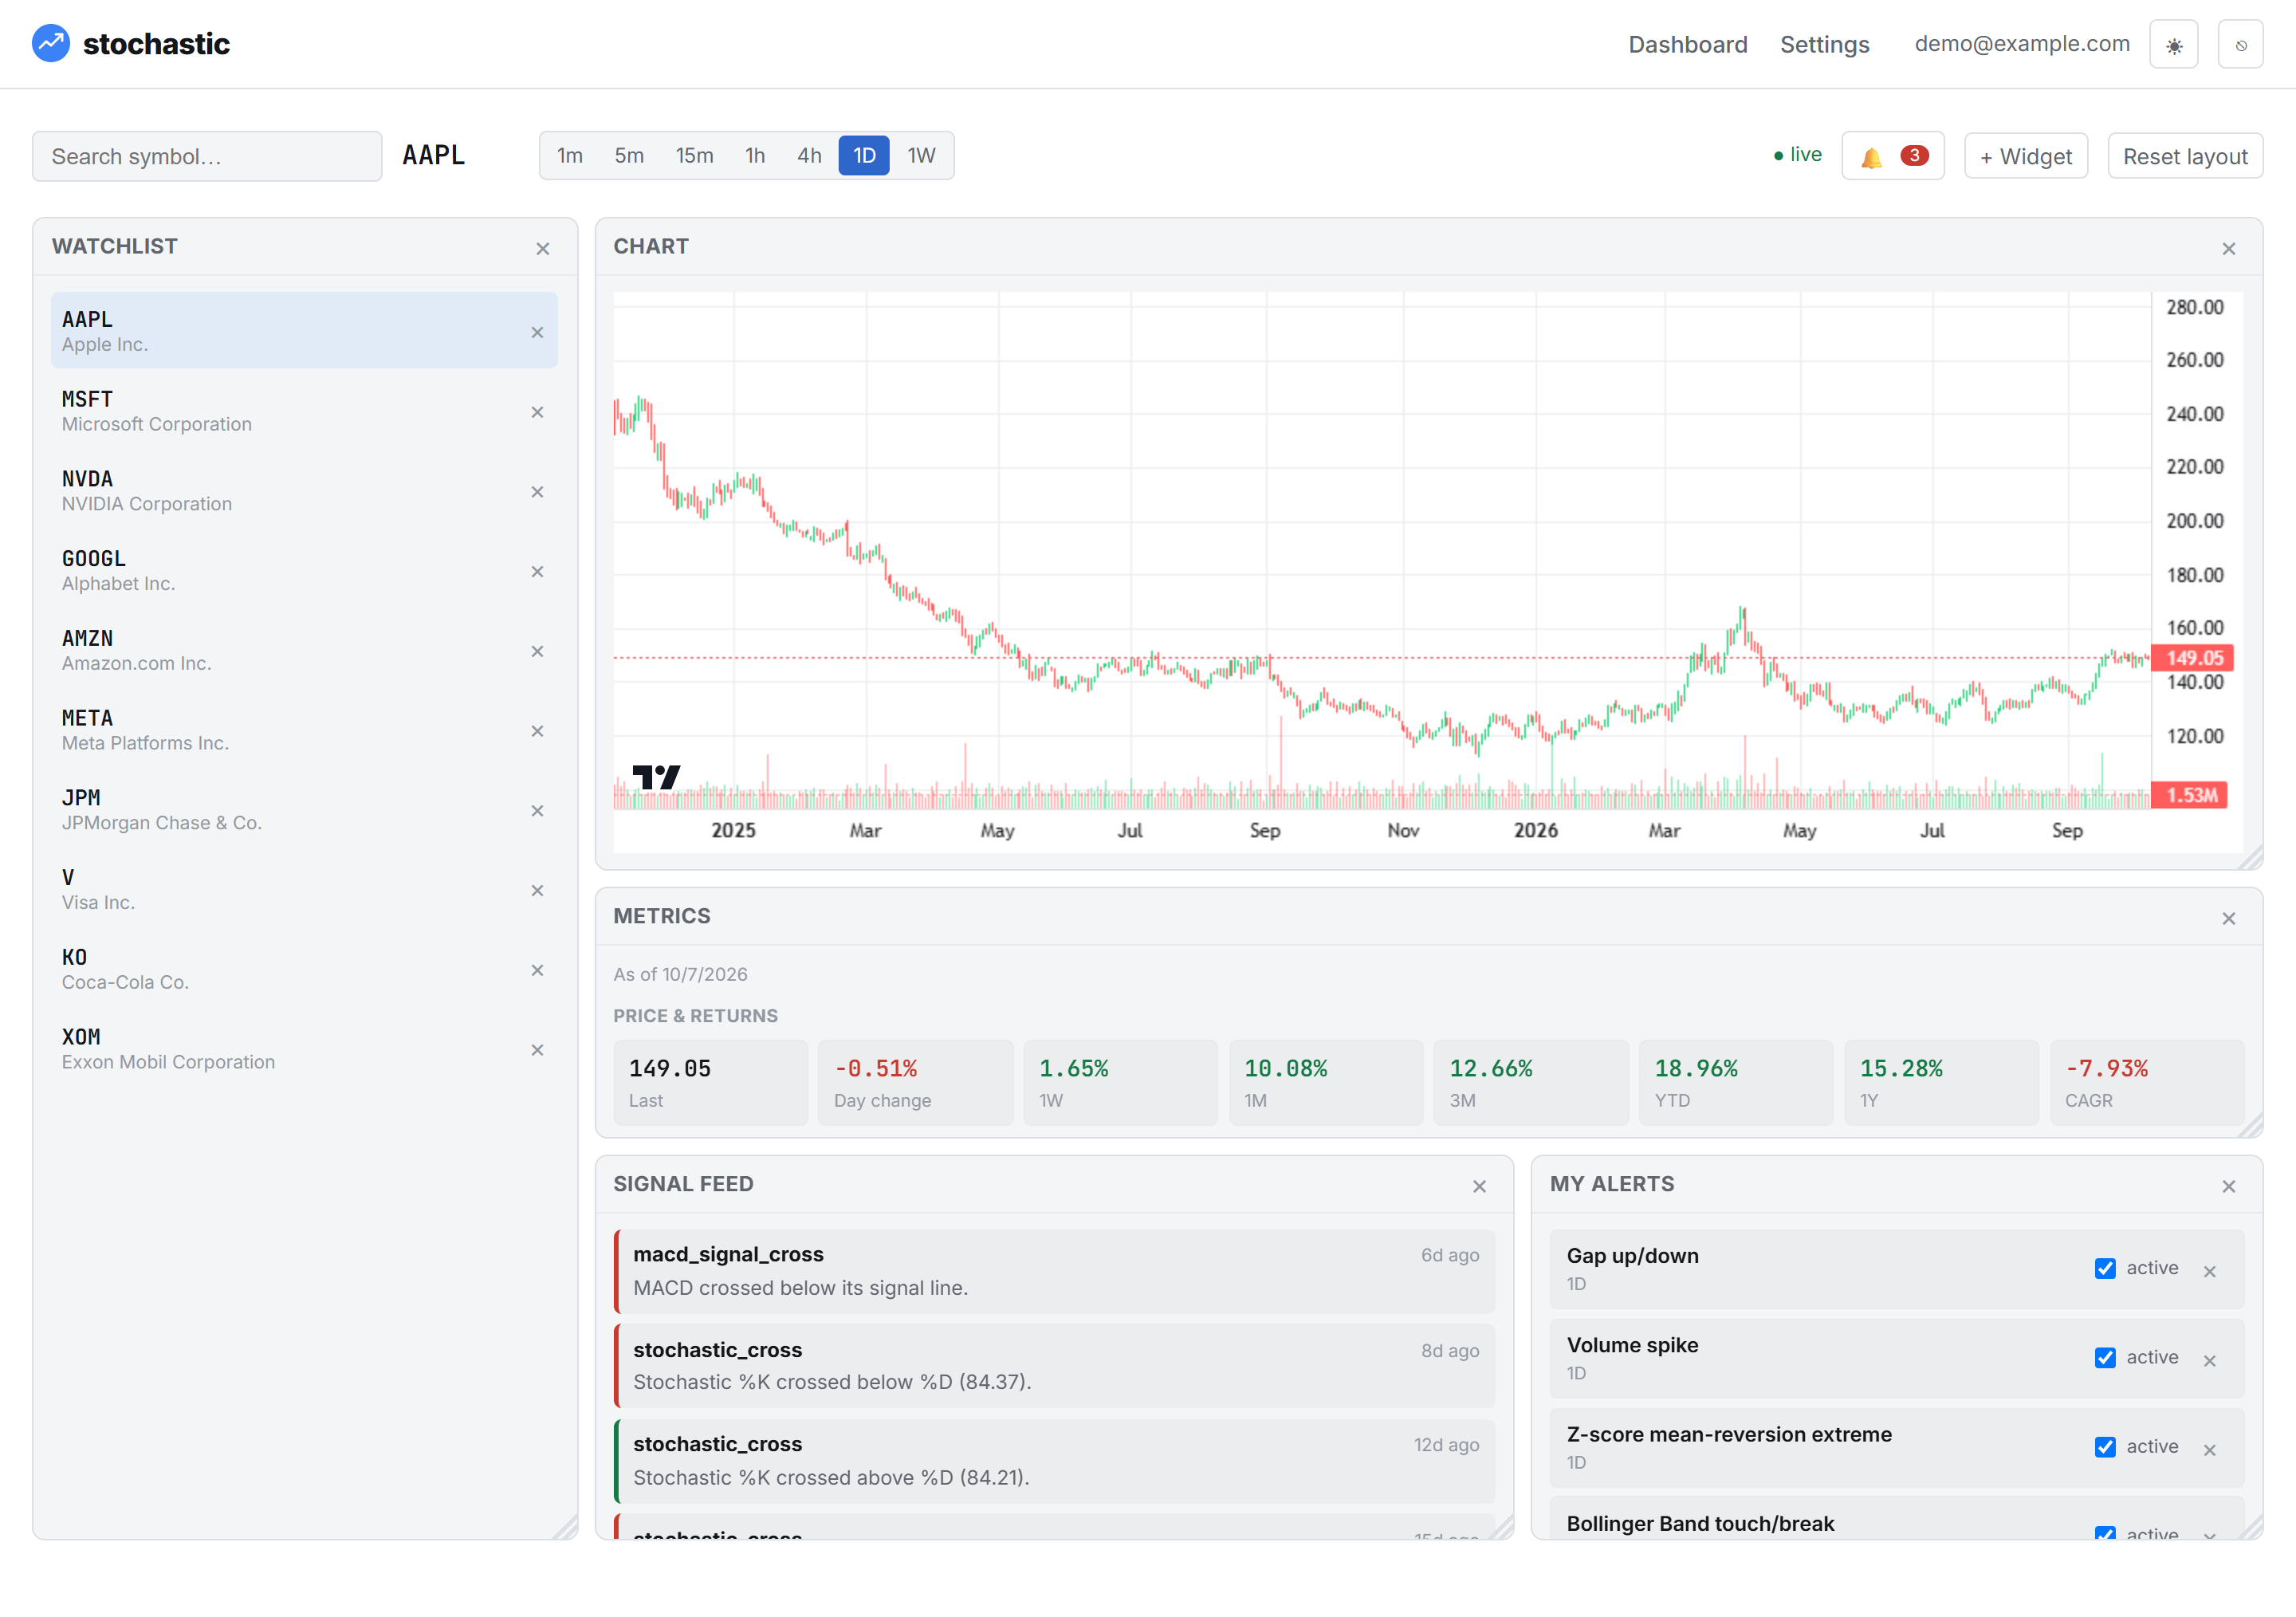Delete the Volume spike alert
This screenshot has width=2296, height=1617.
pyautogui.click(x=2210, y=1360)
